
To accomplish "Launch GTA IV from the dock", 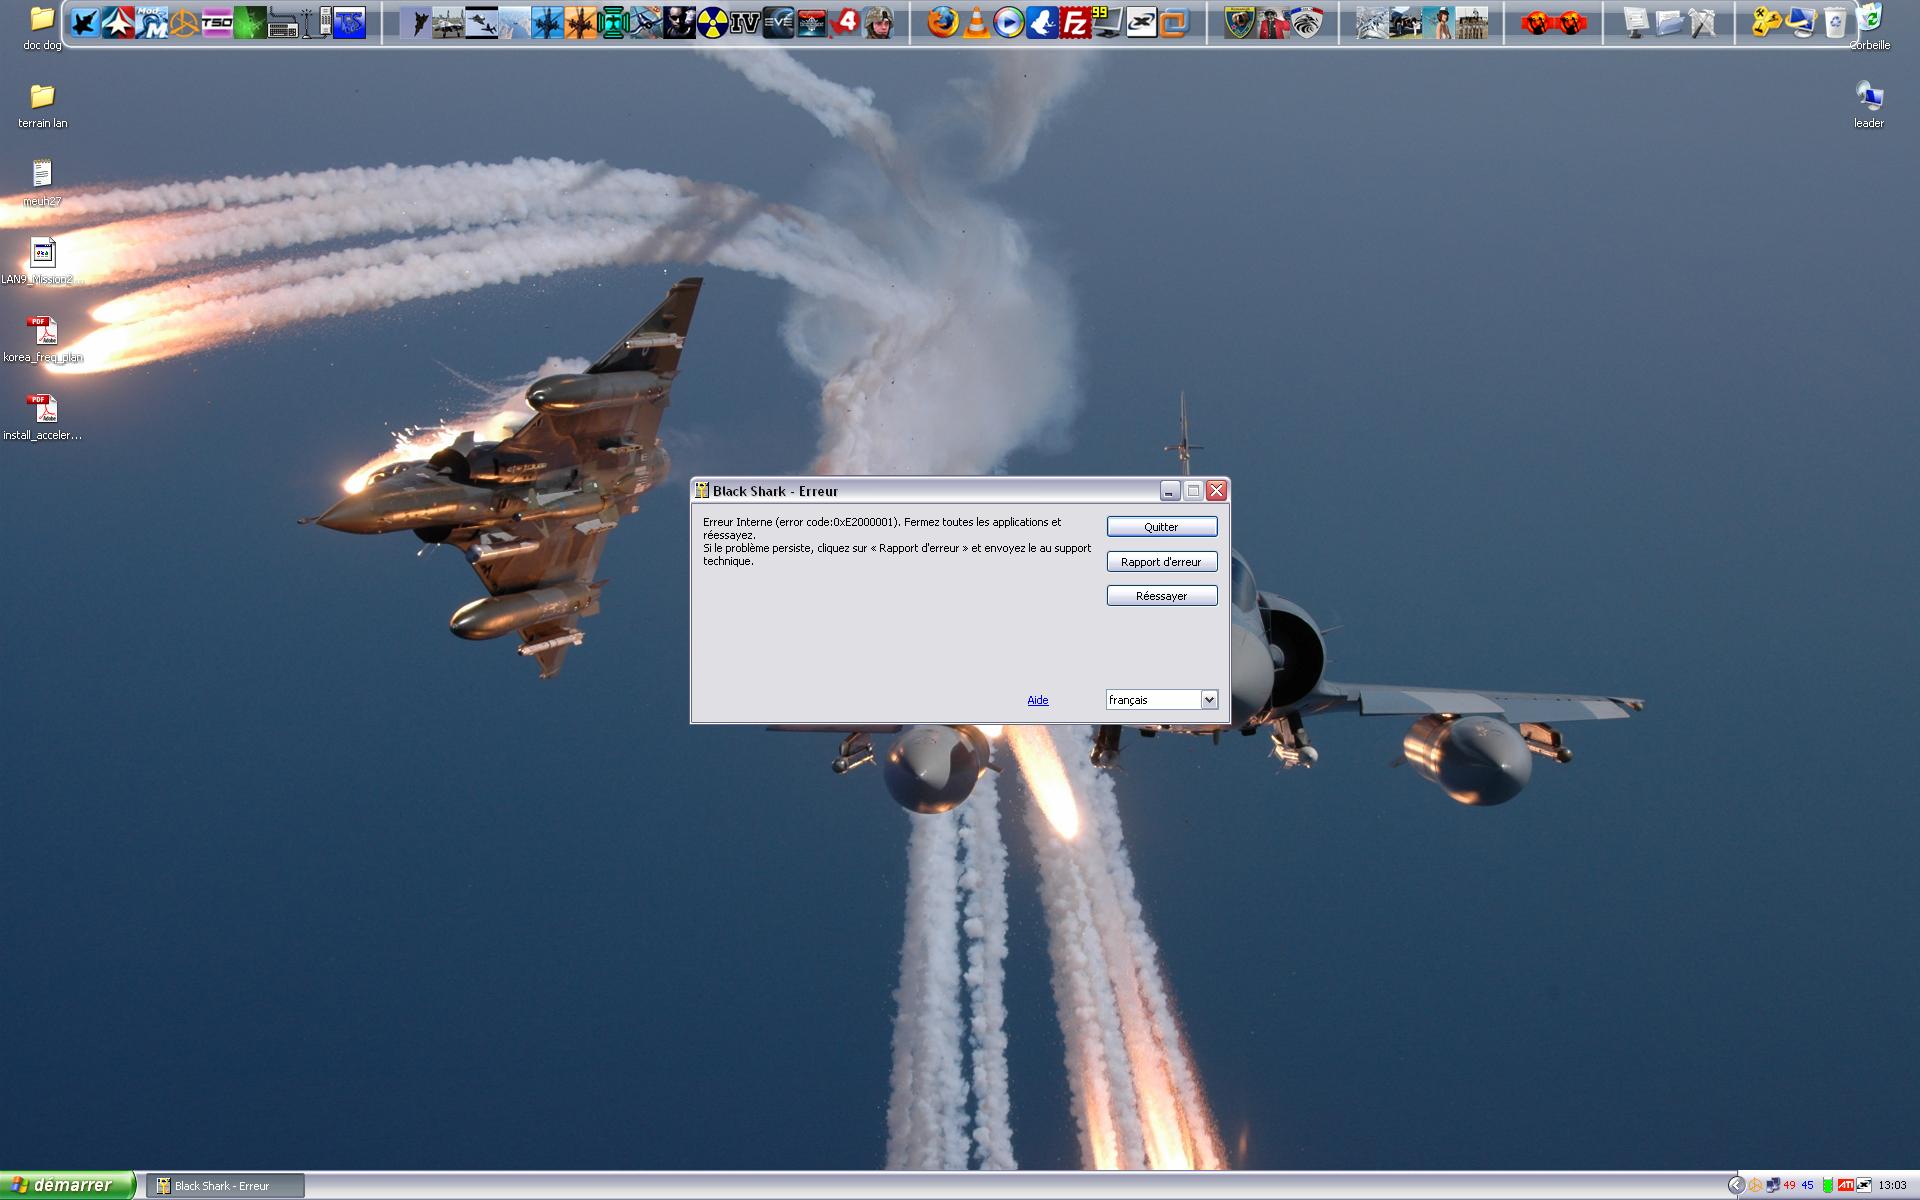I will pyautogui.click(x=744, y=22).
